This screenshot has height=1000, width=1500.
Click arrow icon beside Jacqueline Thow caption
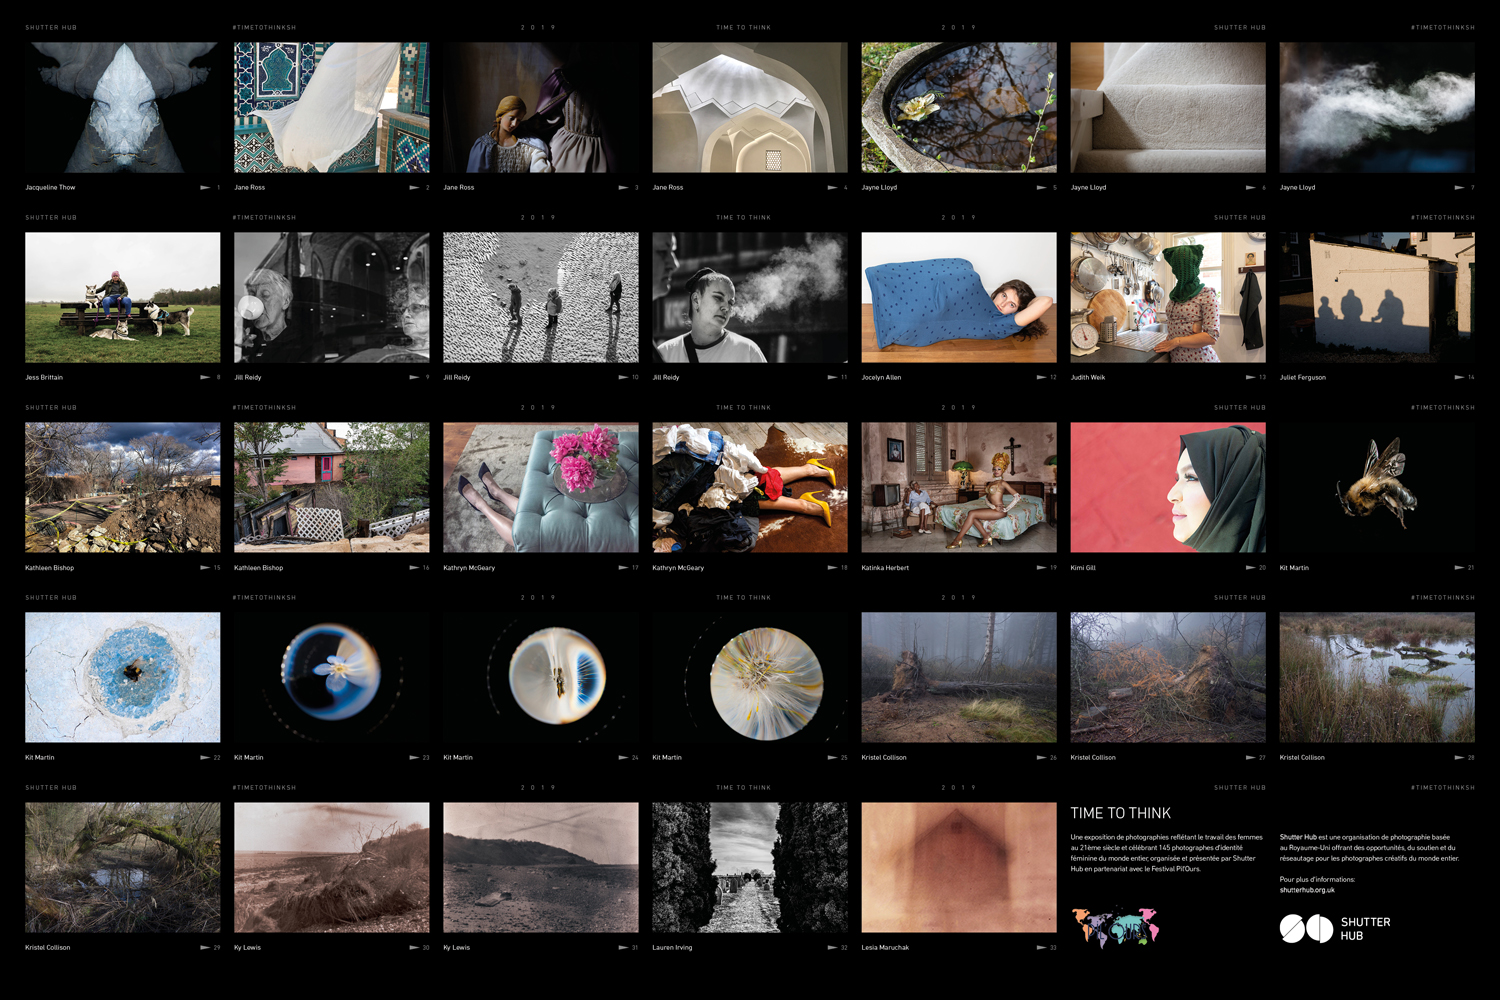[205, 188]
